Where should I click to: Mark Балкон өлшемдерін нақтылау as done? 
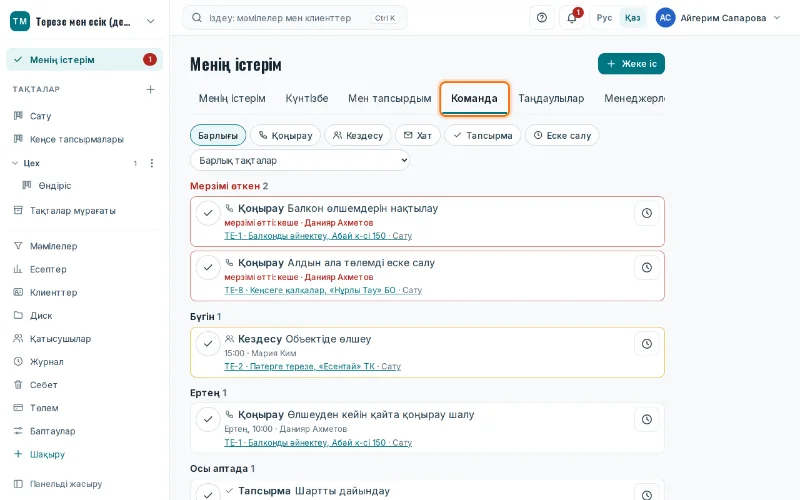pos(208,213)
